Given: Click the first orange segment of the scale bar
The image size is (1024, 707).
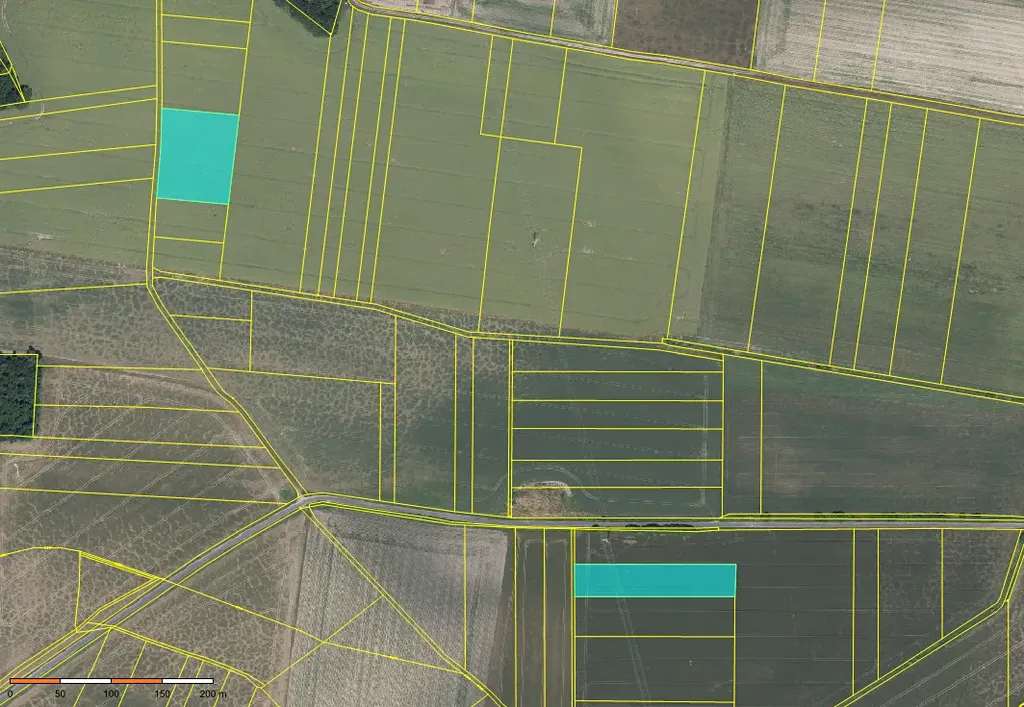Looking at the screenshot, I should coord(35,681).
